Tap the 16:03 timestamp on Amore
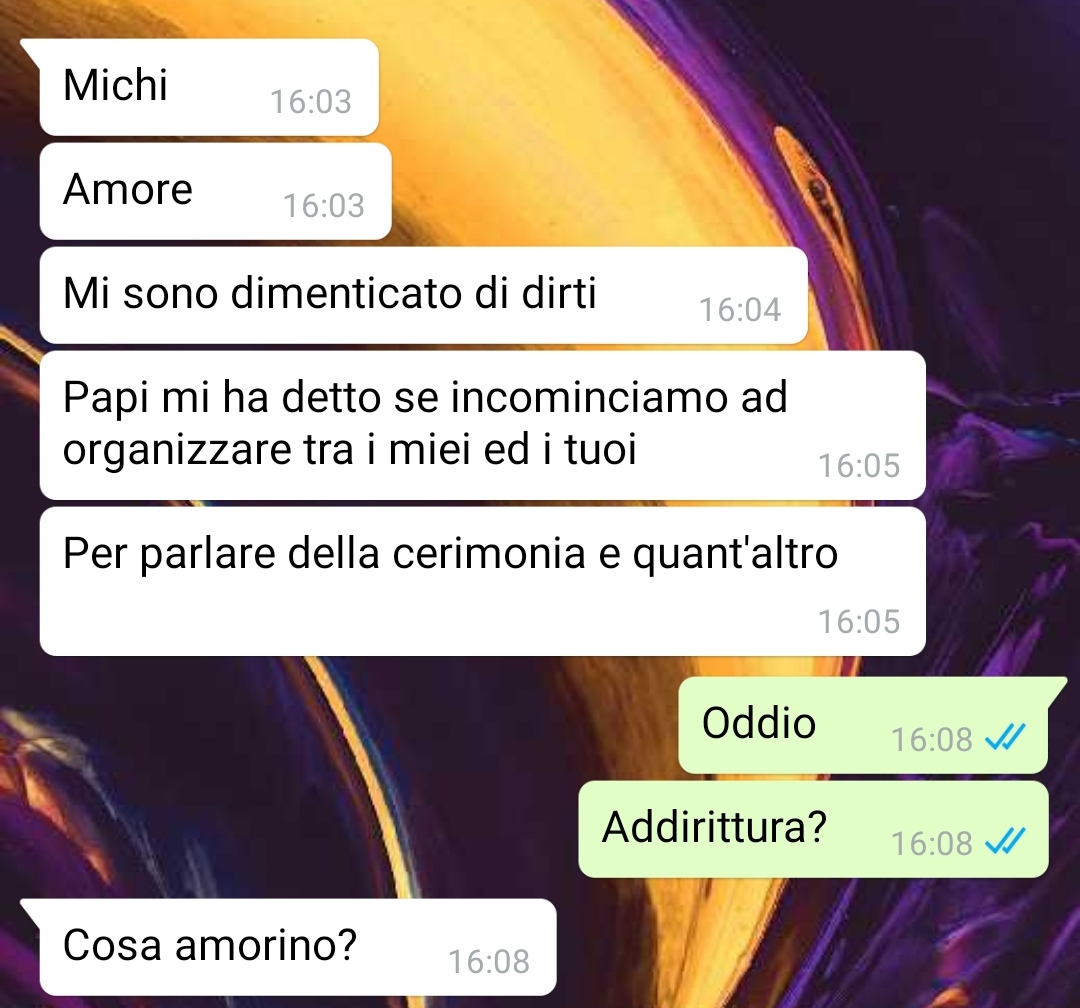1080x1008 pixels. point(324,206)
